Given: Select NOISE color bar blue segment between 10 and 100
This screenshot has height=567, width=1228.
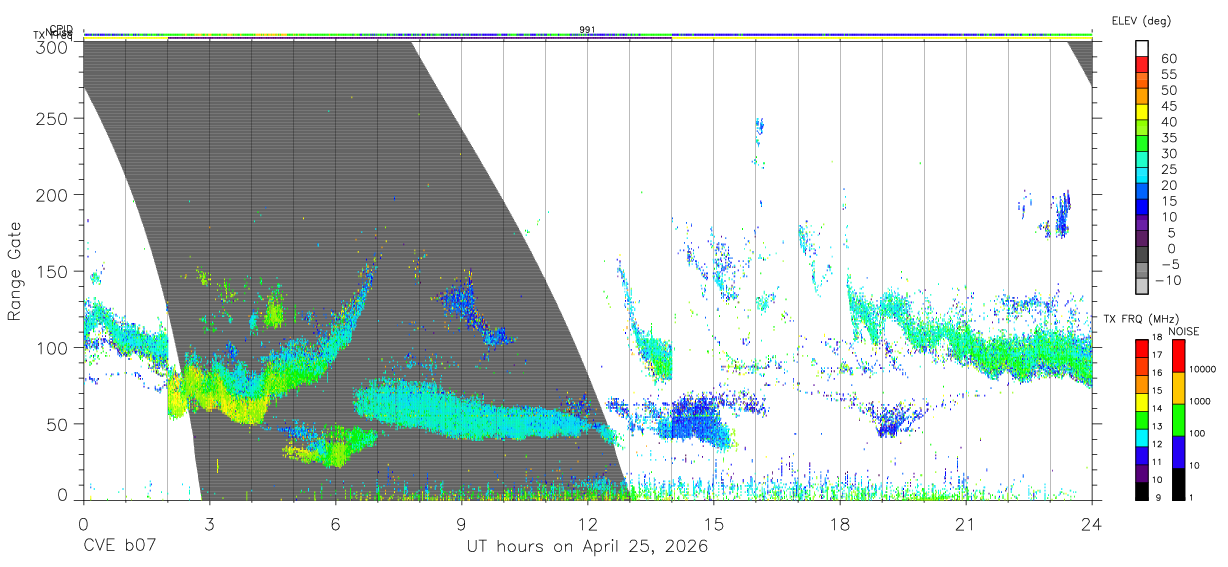Looking at the screenshot, I should point(1178,450).
